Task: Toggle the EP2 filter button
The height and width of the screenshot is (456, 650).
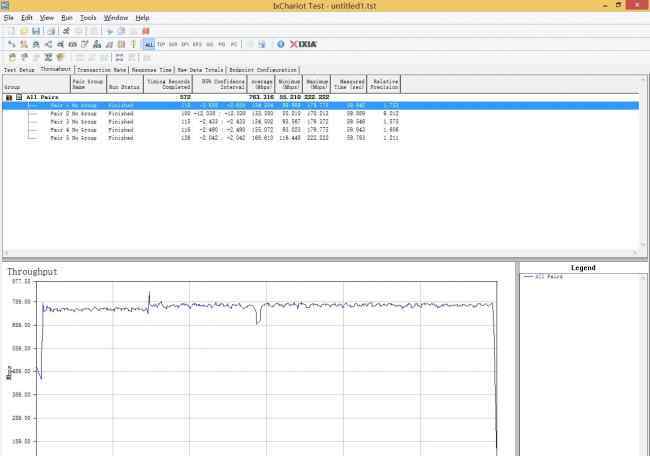Action: point(197,44)
